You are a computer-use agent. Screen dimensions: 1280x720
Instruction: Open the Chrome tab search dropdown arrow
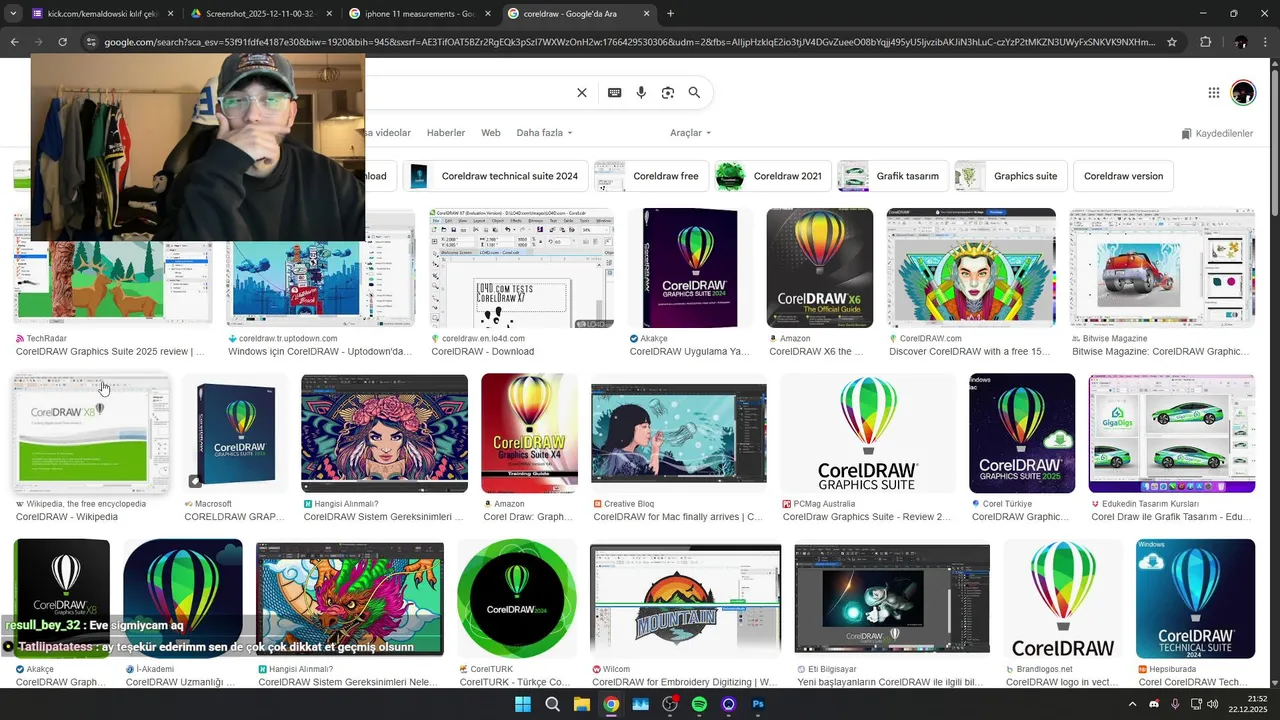click(13, 14)
